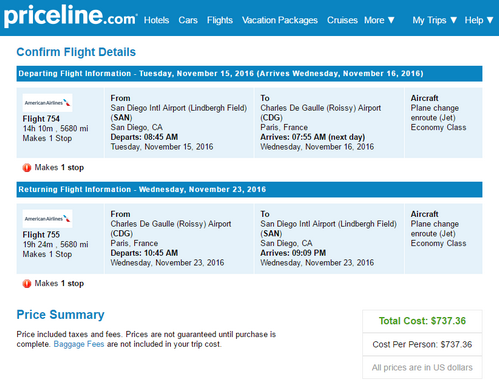The image size is (499, 384).
Task: Click the Confirm Flight Details heading
Action: click(76, 52)
